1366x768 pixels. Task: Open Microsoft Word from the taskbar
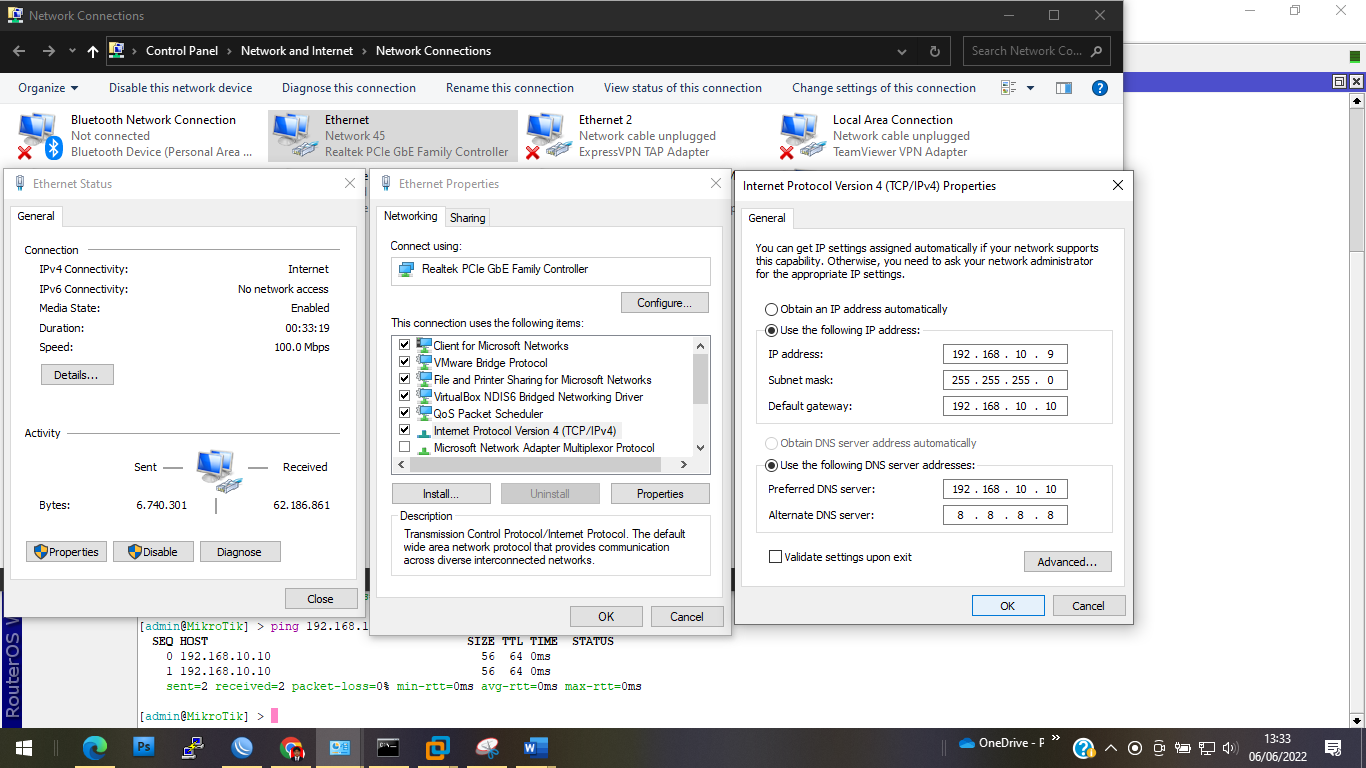tap(536, 748)
